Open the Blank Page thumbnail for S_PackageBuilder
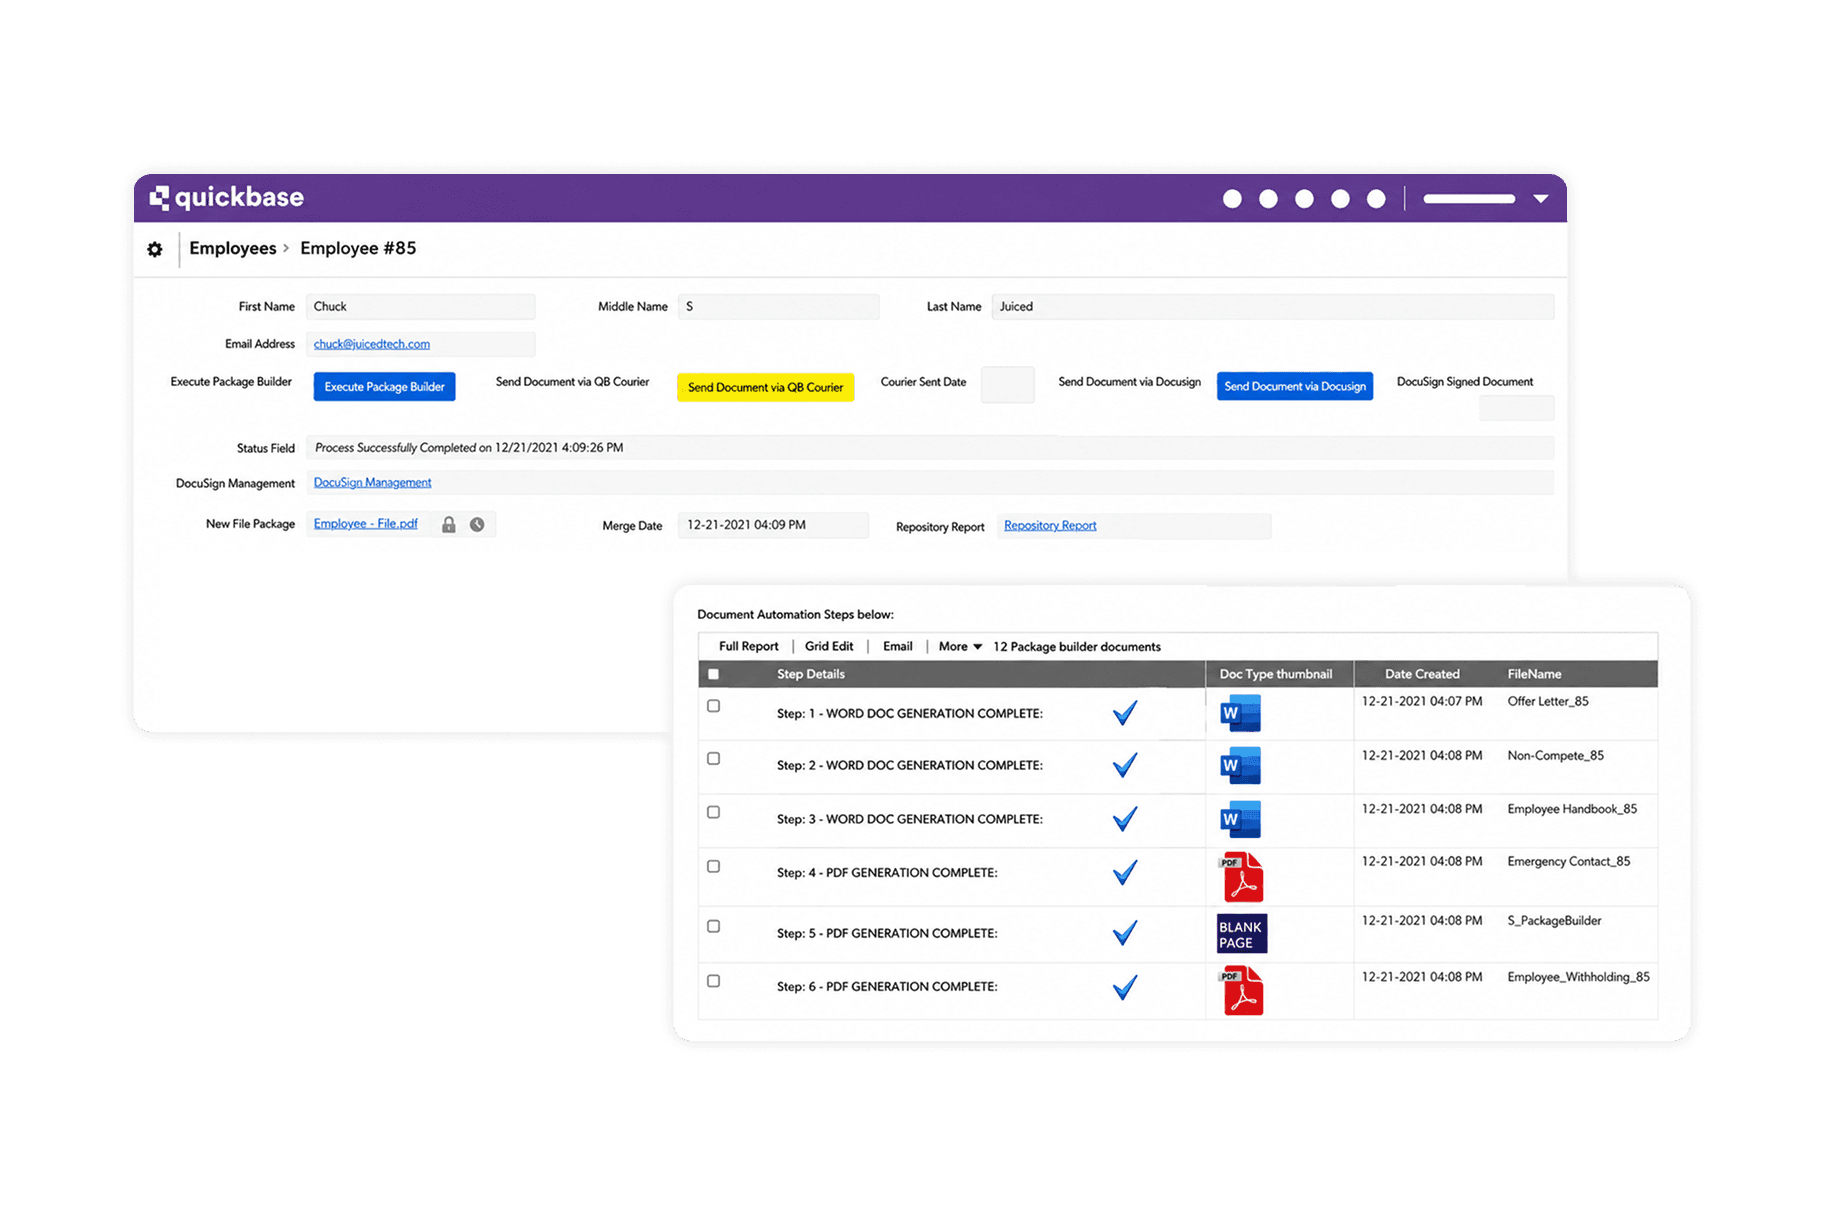Viewport: 1824px width, 1215px height. (x=1242, y=934)
